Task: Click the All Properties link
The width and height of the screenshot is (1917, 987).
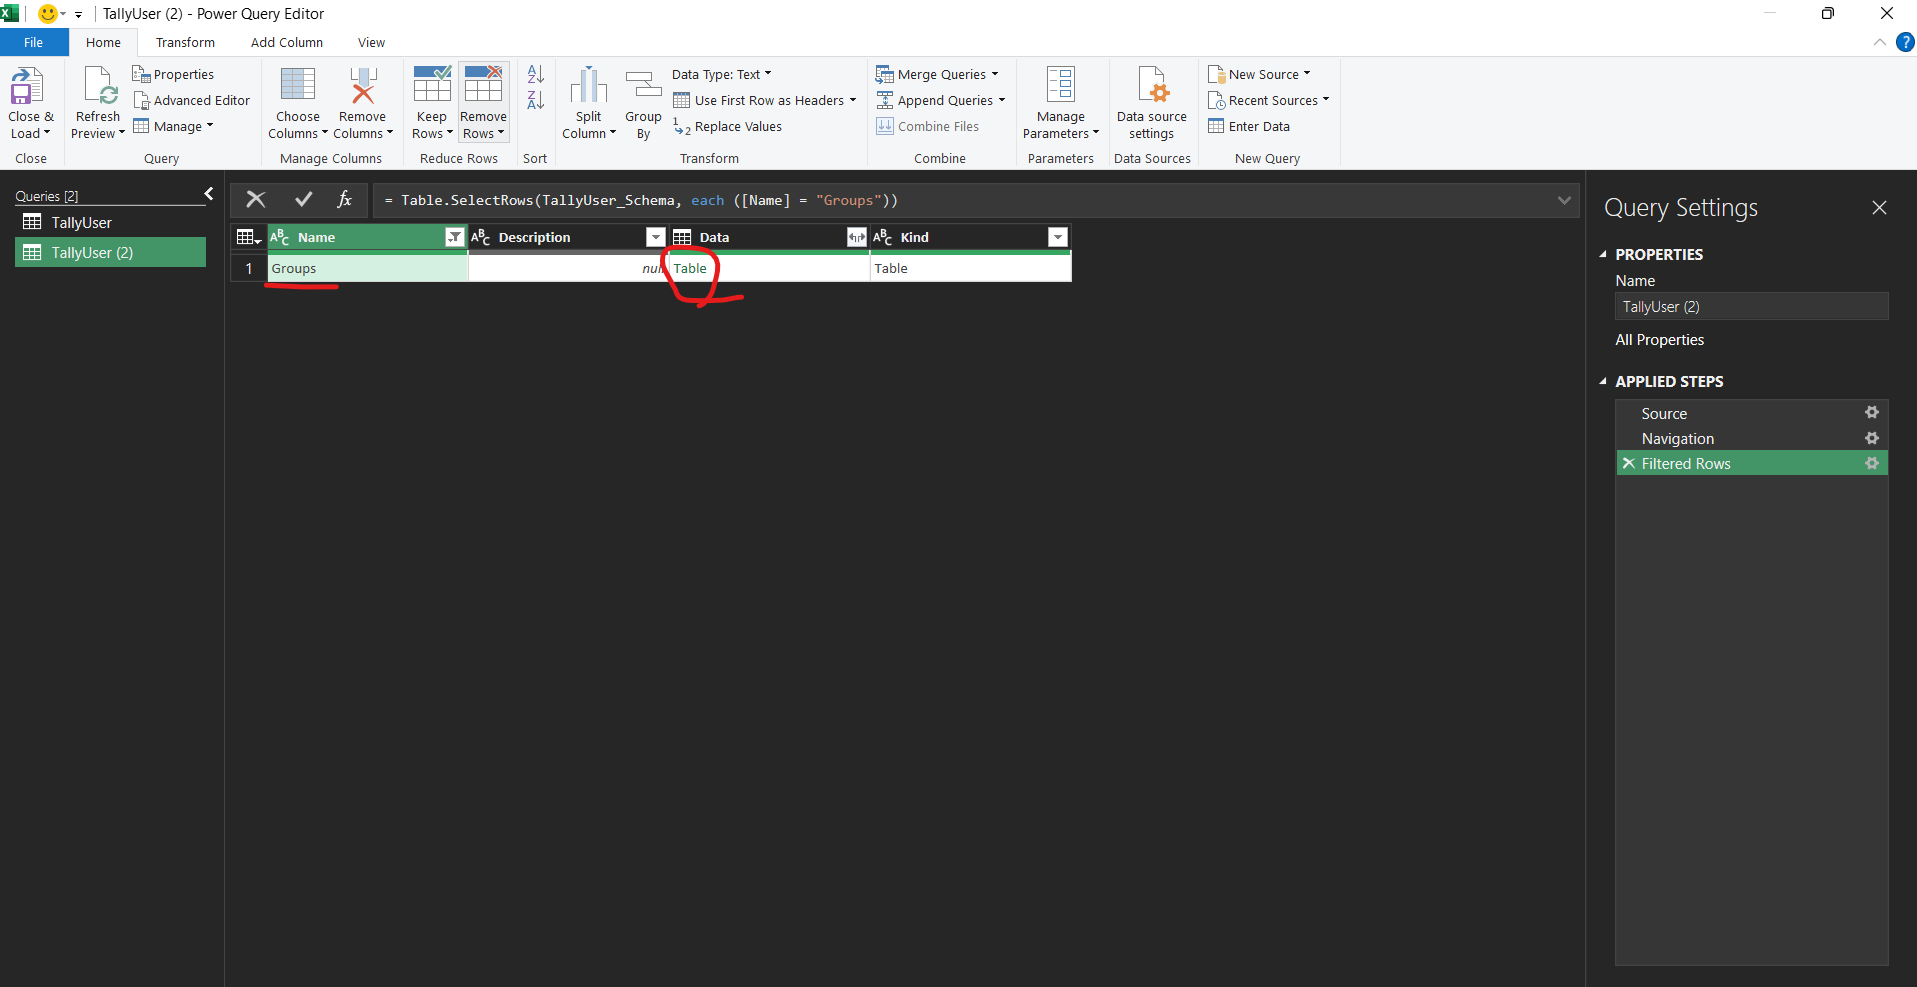Action: pyautogui.click(x=1659, y=340)
